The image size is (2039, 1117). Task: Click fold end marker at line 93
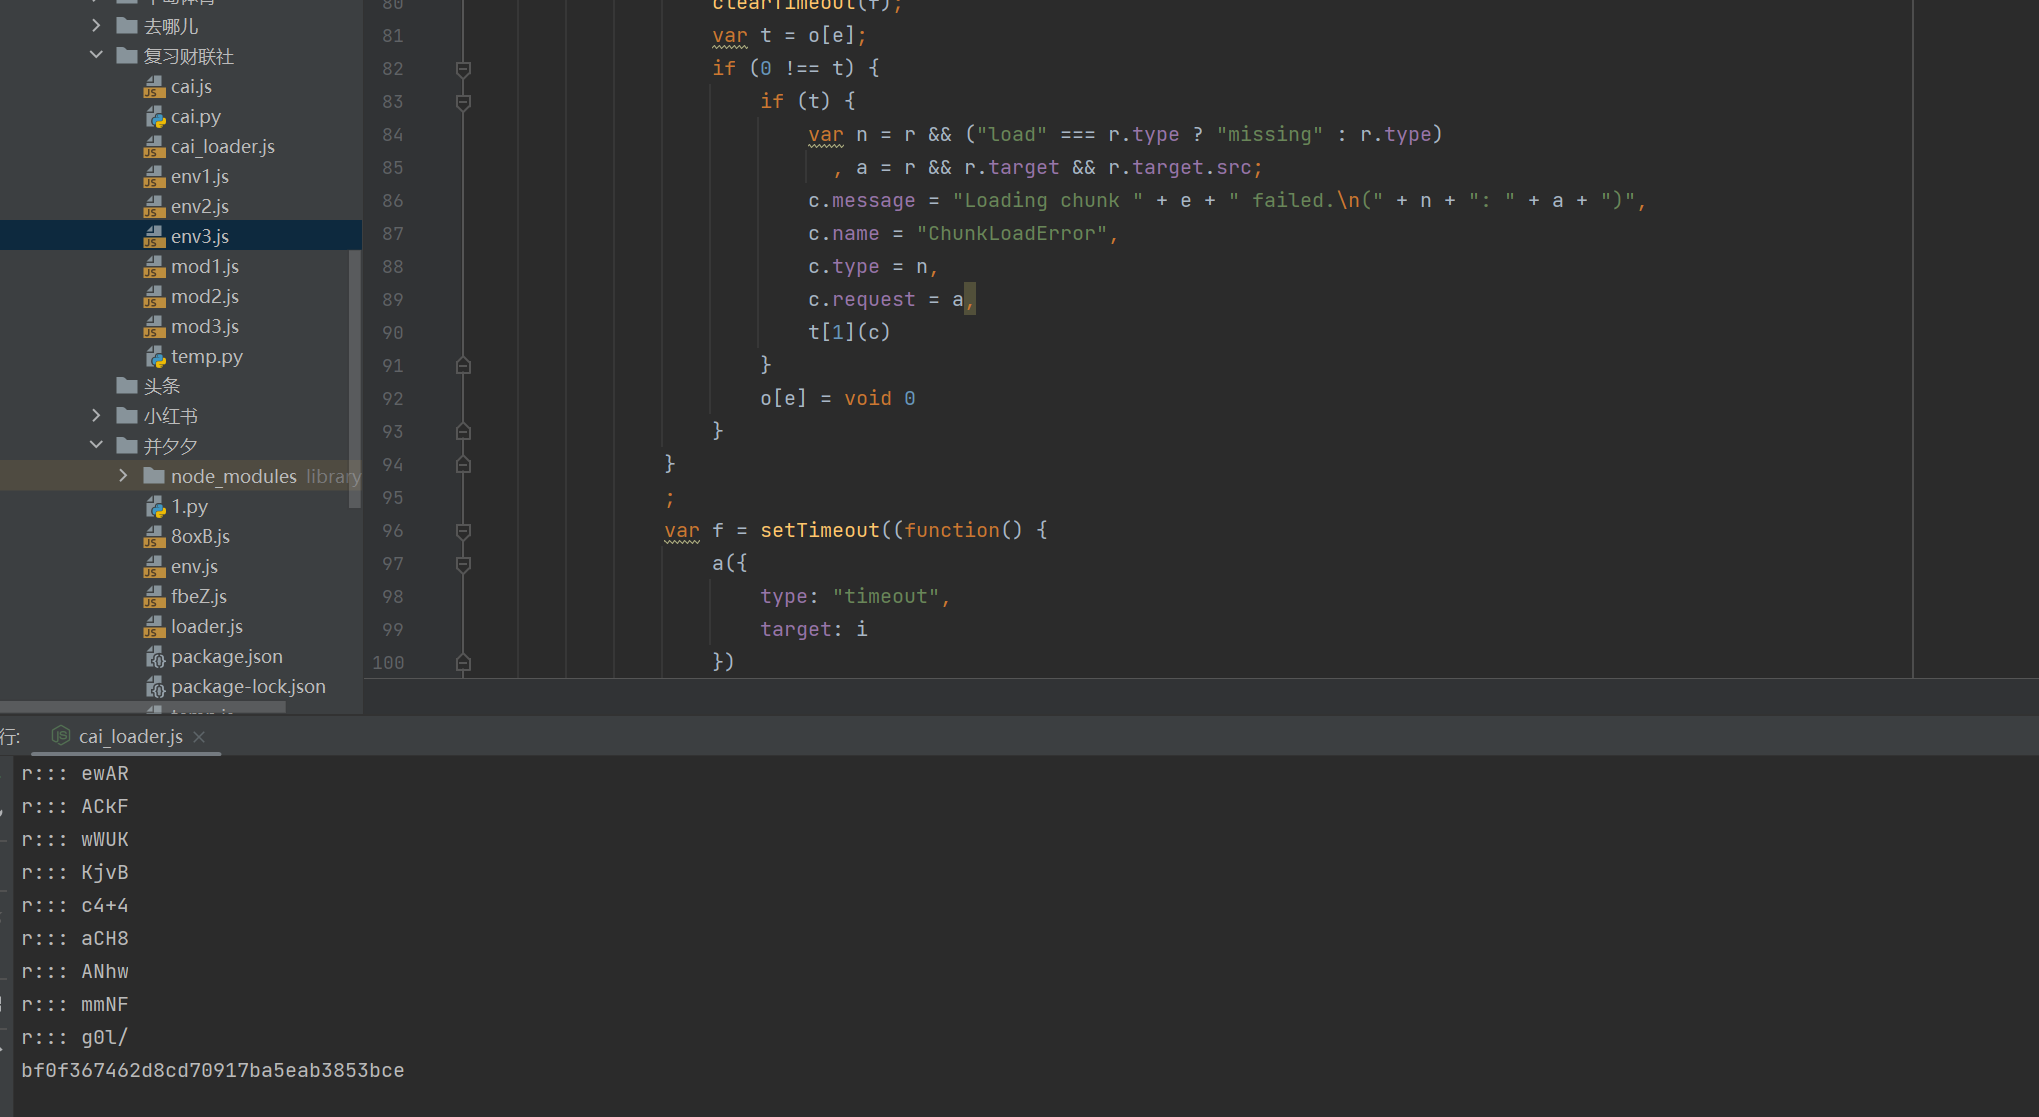(463, 432)
